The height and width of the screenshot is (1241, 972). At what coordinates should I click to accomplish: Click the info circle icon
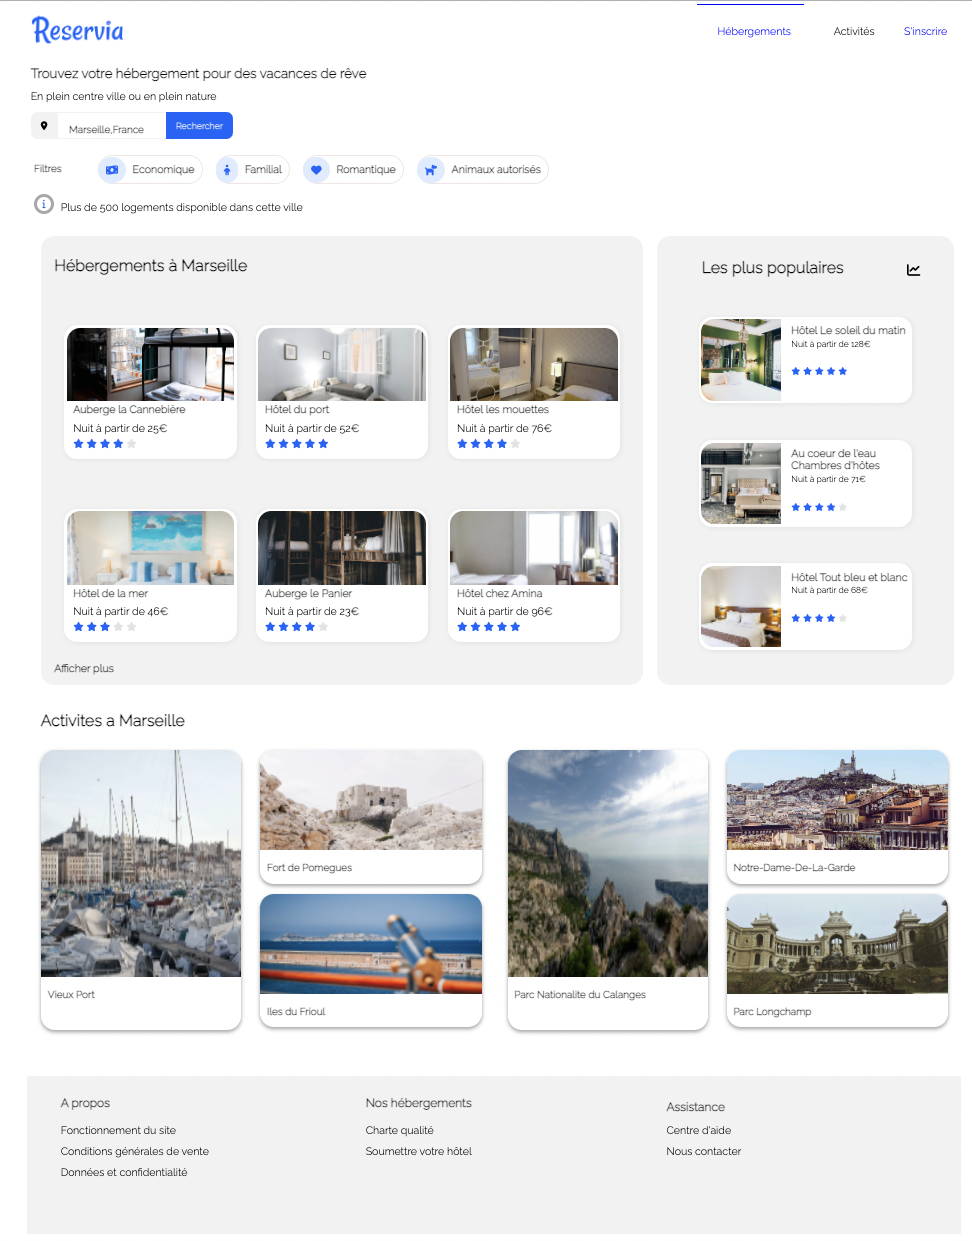[x=44, y=204]
